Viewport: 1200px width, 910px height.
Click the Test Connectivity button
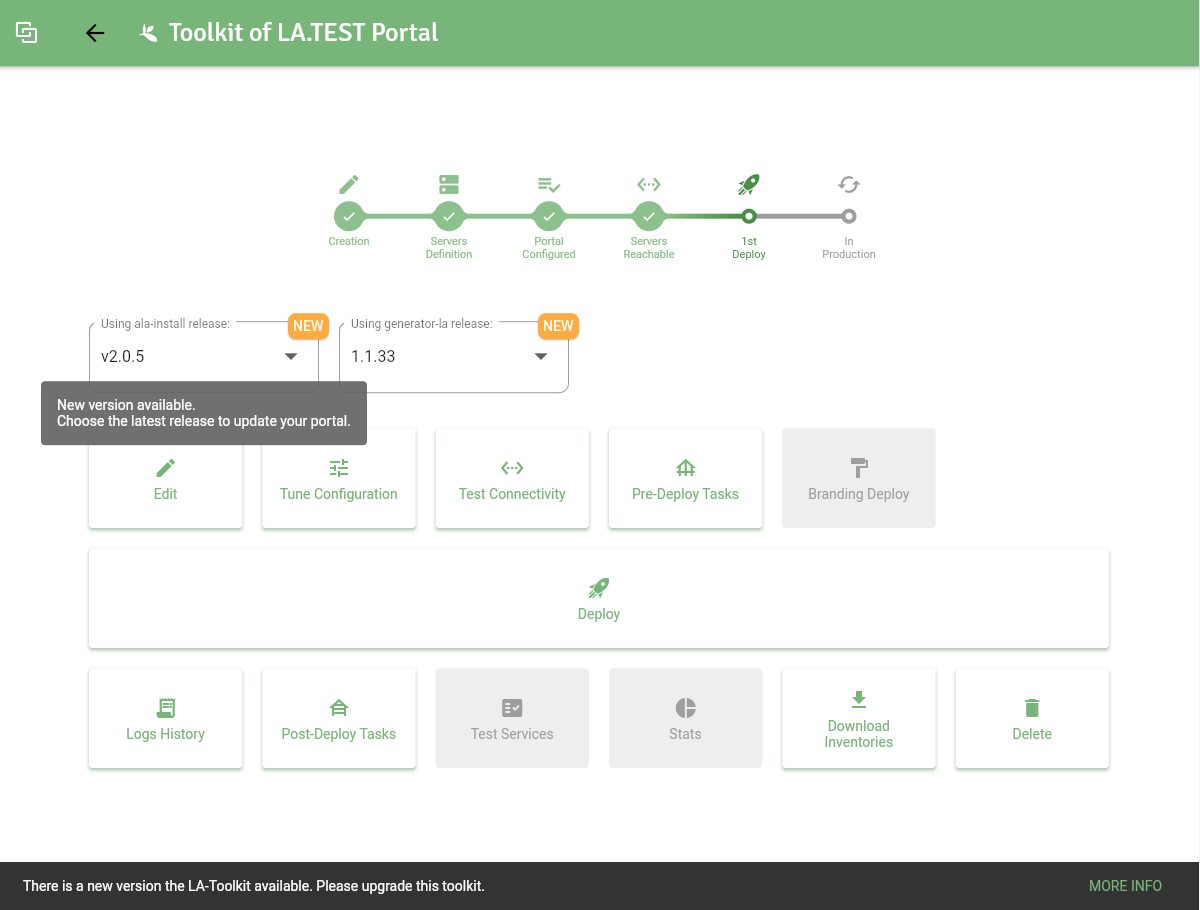tap(512, 478)
